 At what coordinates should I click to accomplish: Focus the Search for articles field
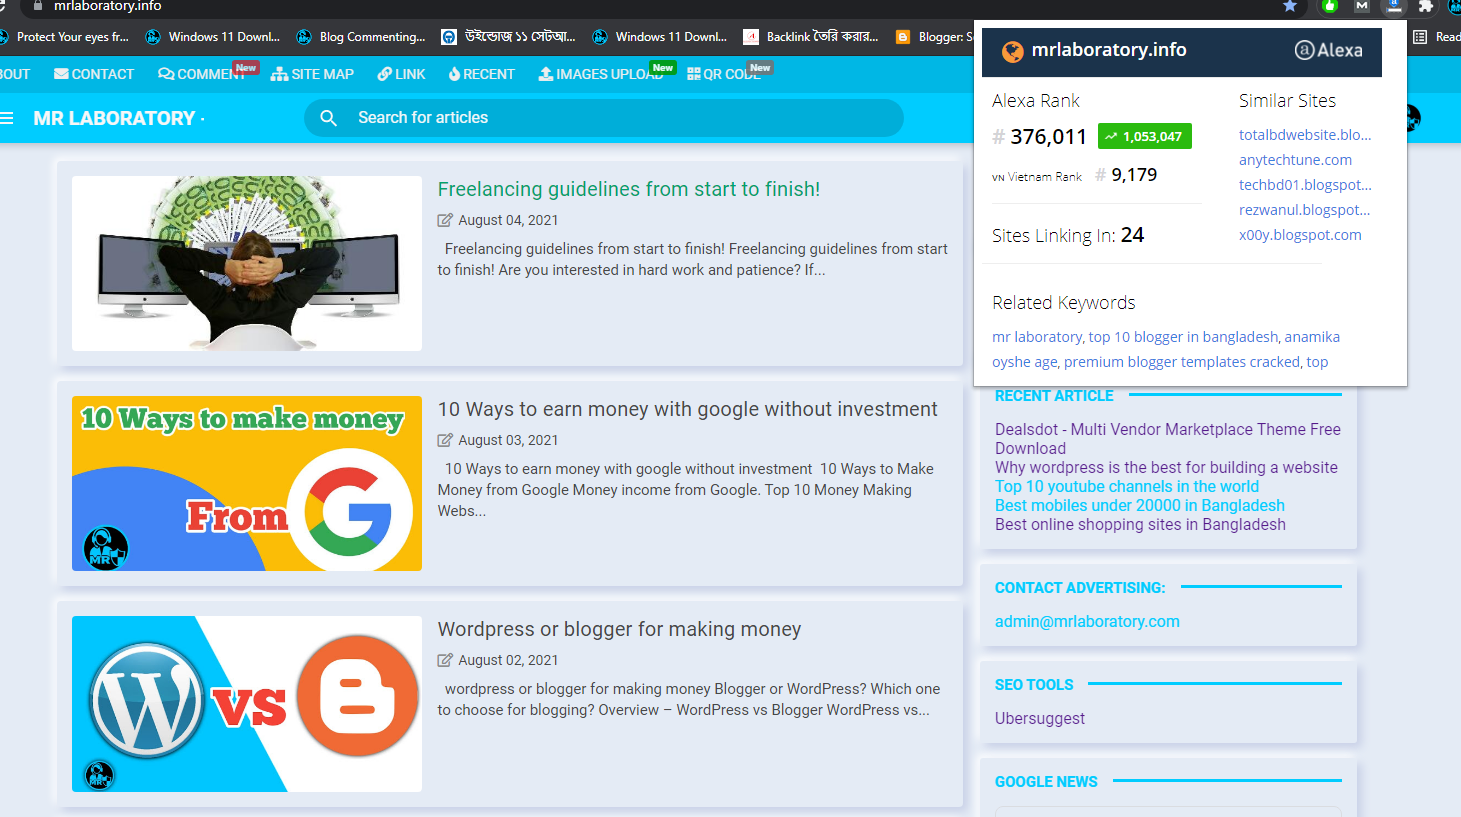[x=604, y=118]
